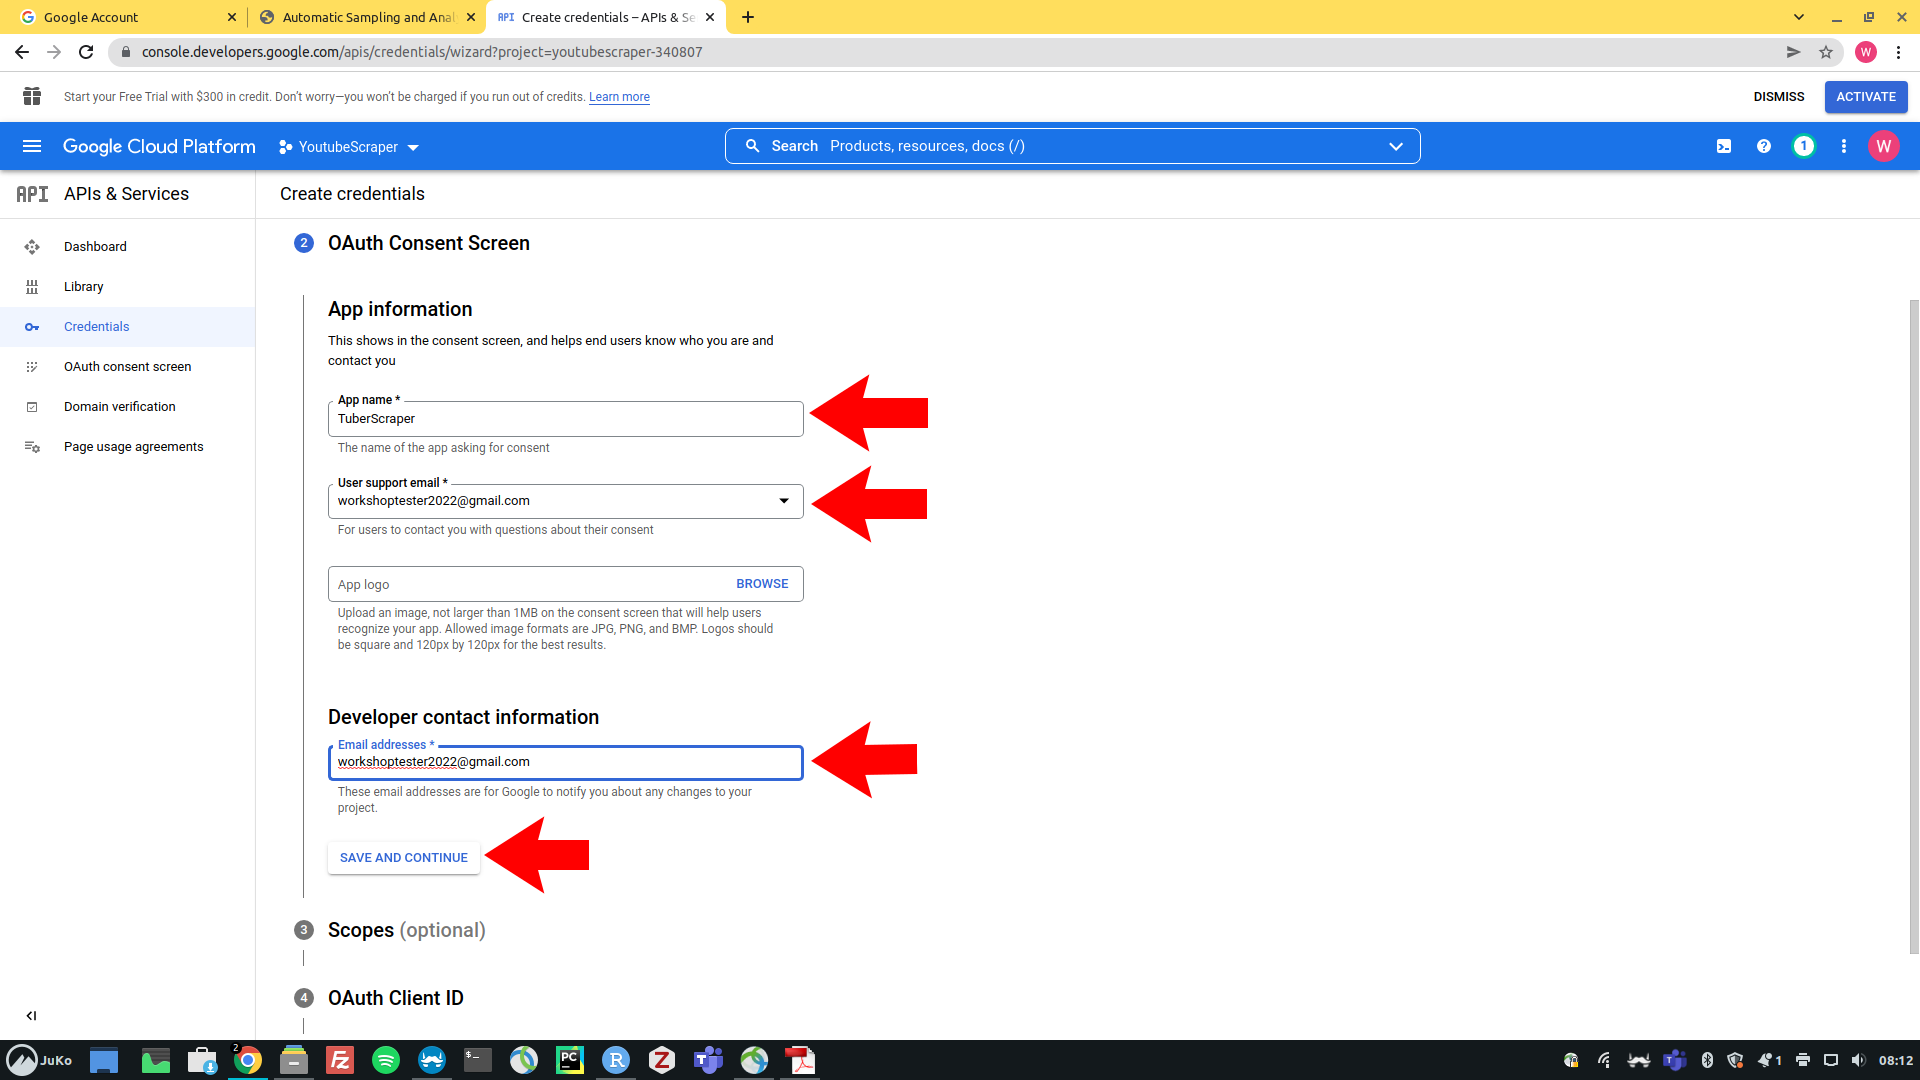This screenshot has width=1920, height=1080.
Task: Click BROWSE to upload app logo
Action: (x=762, y=584)
